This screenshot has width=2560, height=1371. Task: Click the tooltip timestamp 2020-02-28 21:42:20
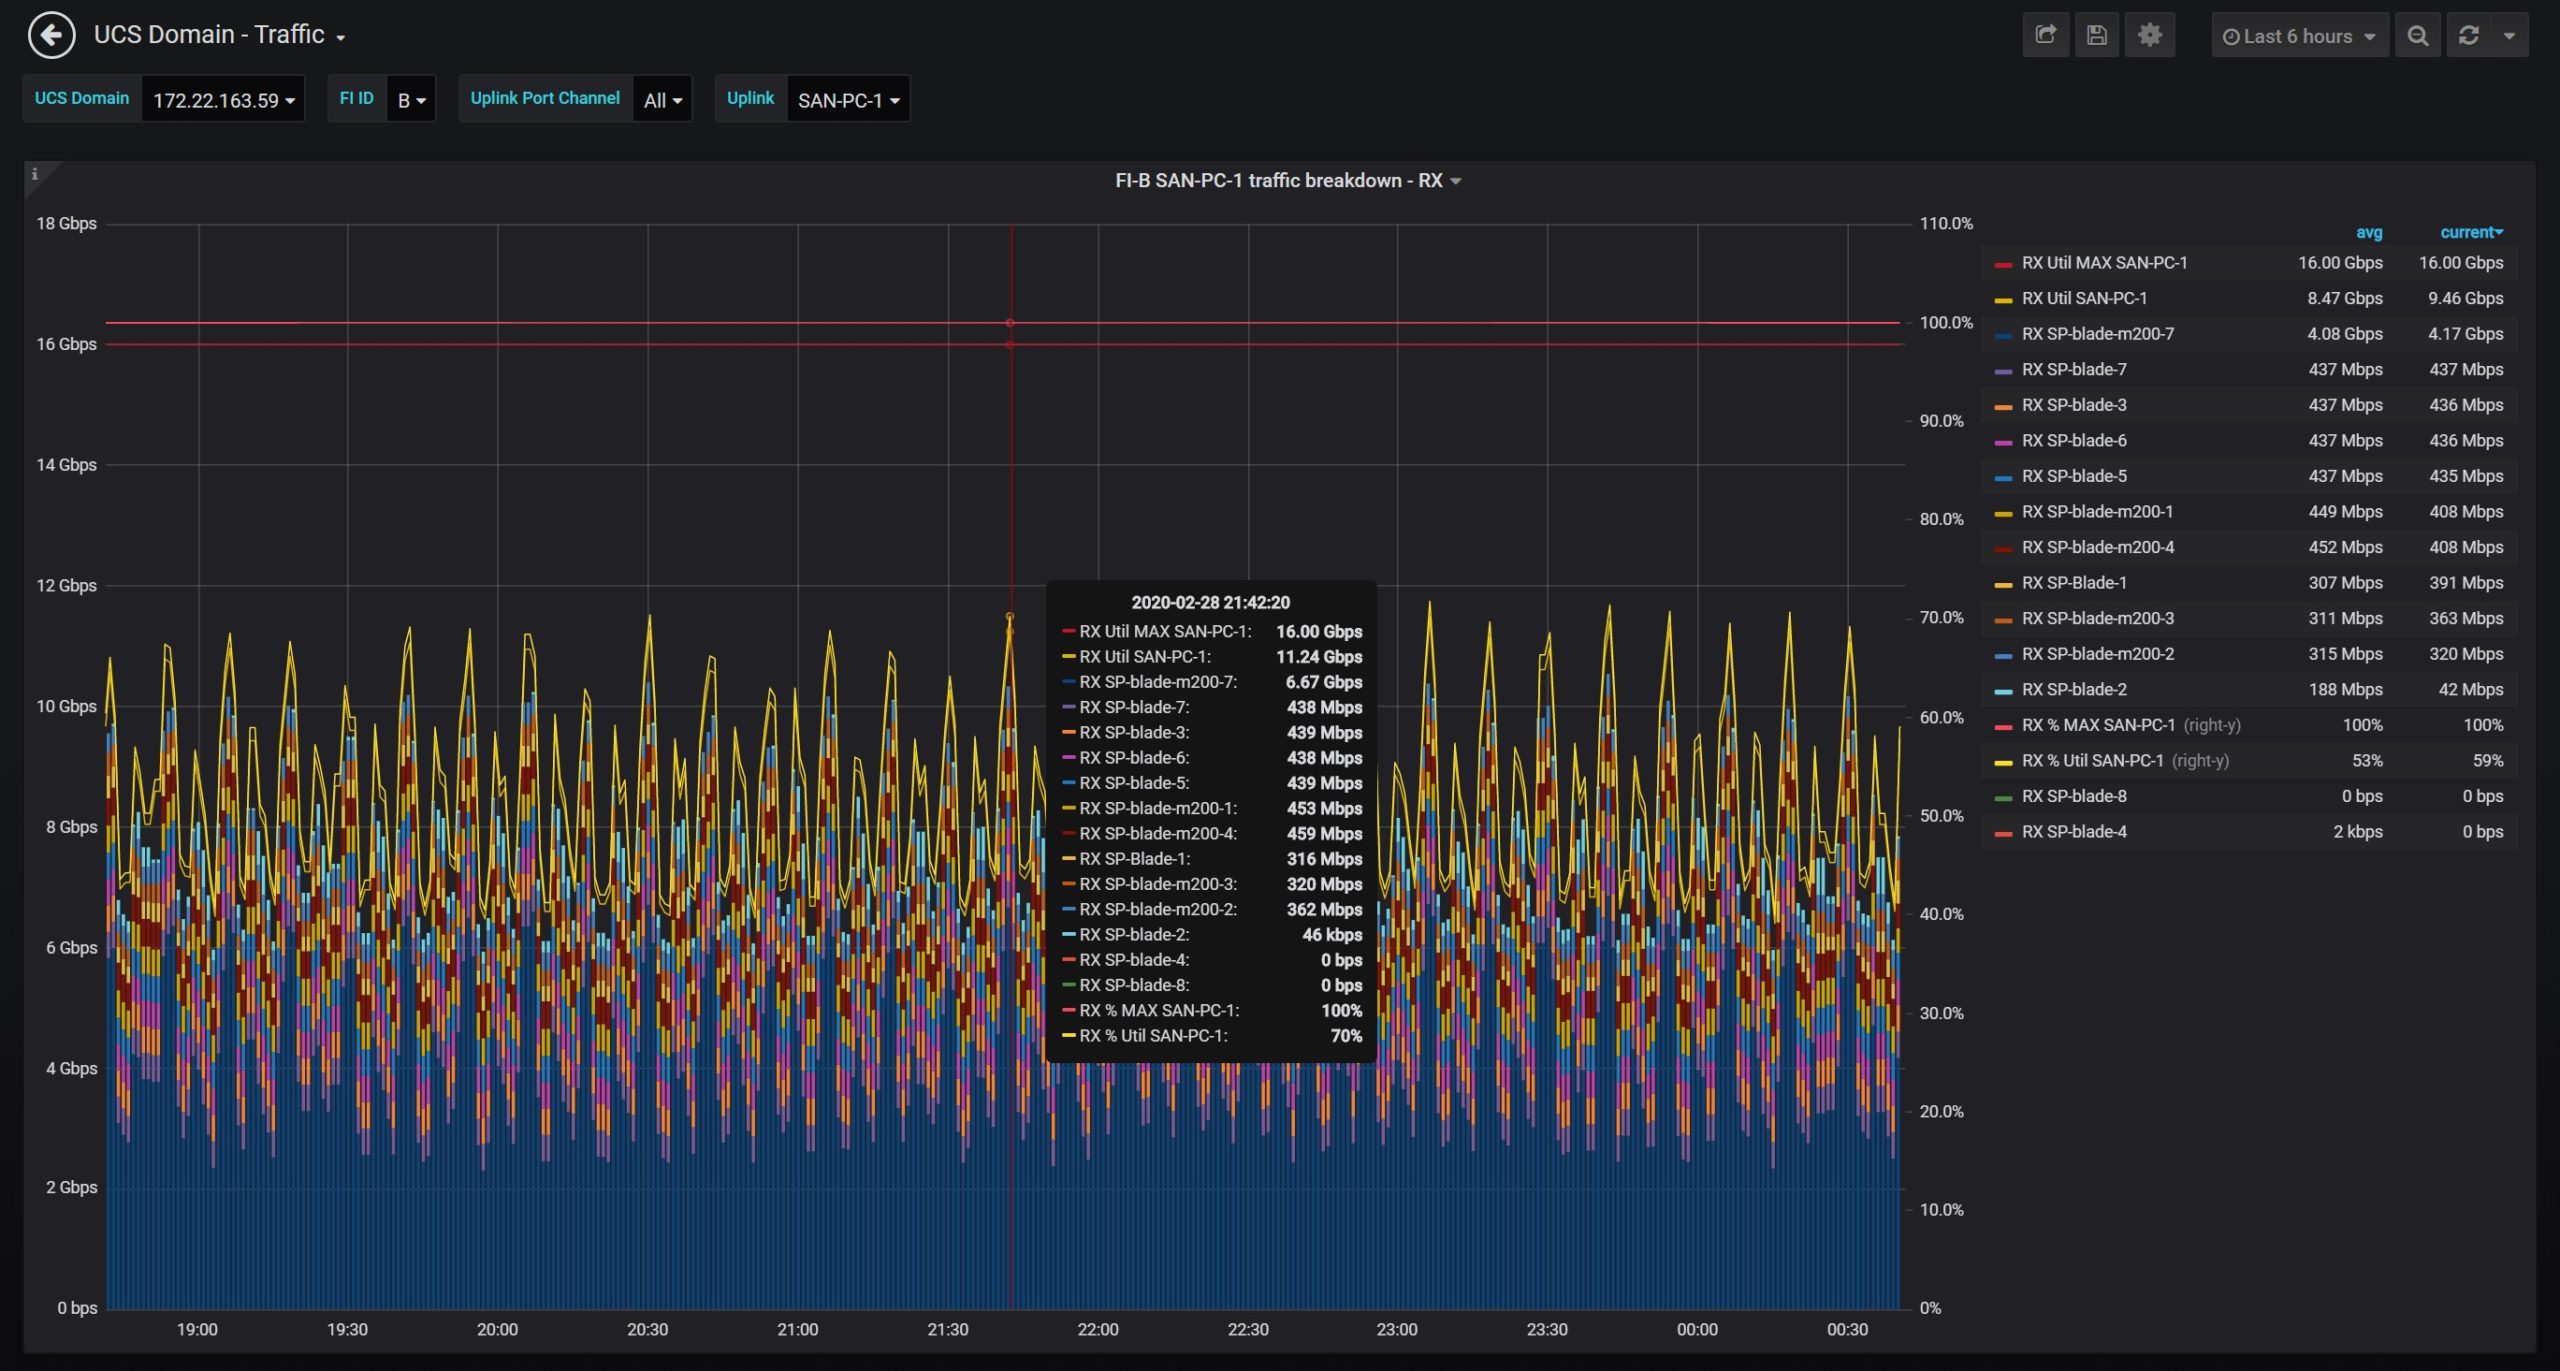(x=1210, y=603)
